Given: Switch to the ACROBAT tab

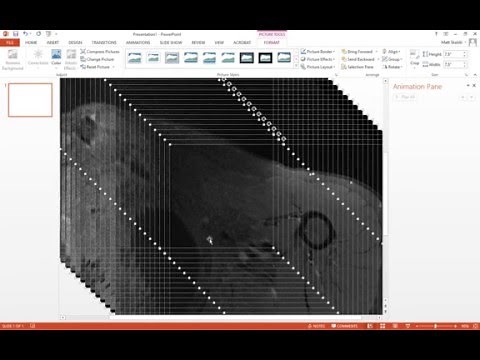Looking at the screenshot, I should coord(242,43).
